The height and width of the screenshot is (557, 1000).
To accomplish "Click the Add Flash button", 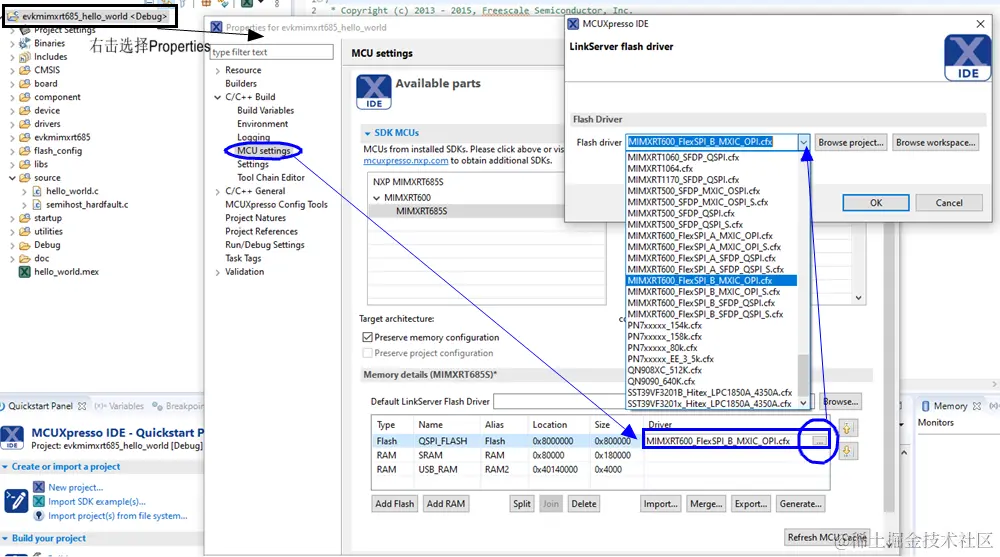I will (x=394, y=504).
